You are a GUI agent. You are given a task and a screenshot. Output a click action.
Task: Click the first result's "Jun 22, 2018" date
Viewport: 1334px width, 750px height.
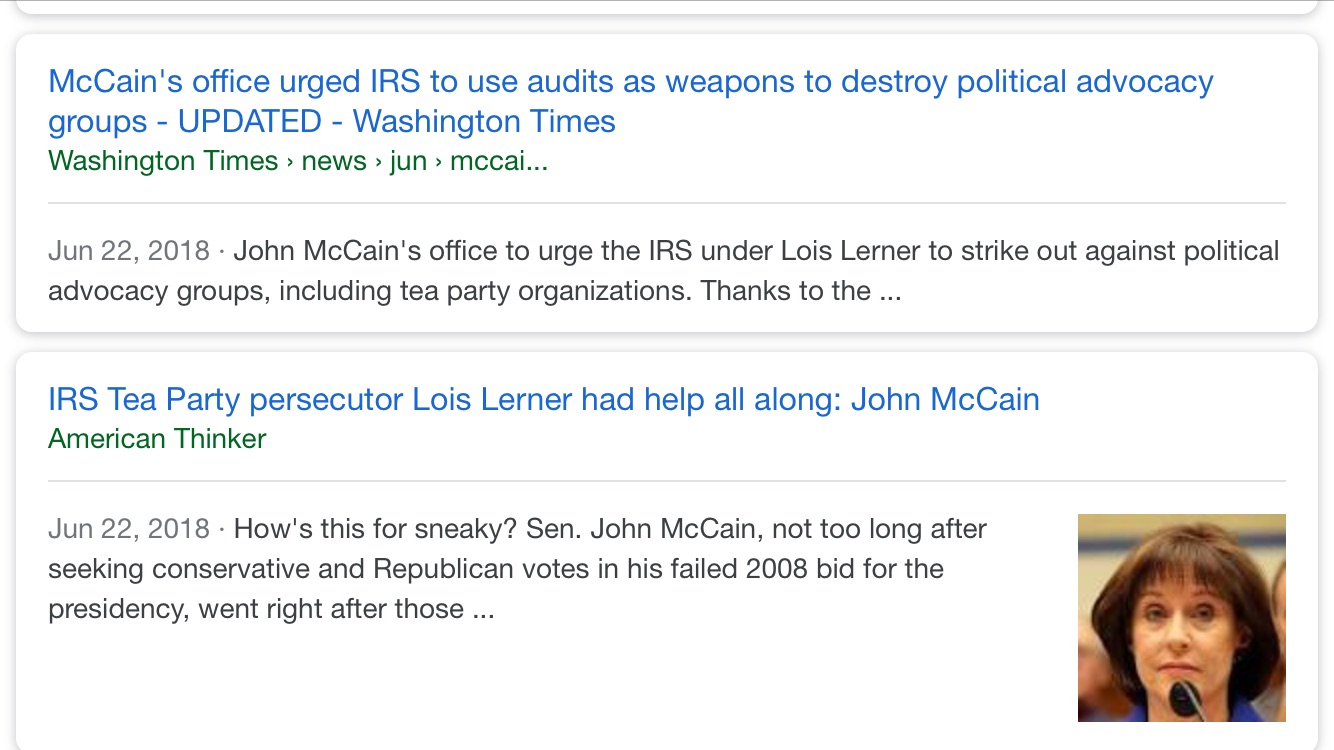point(129,250)
